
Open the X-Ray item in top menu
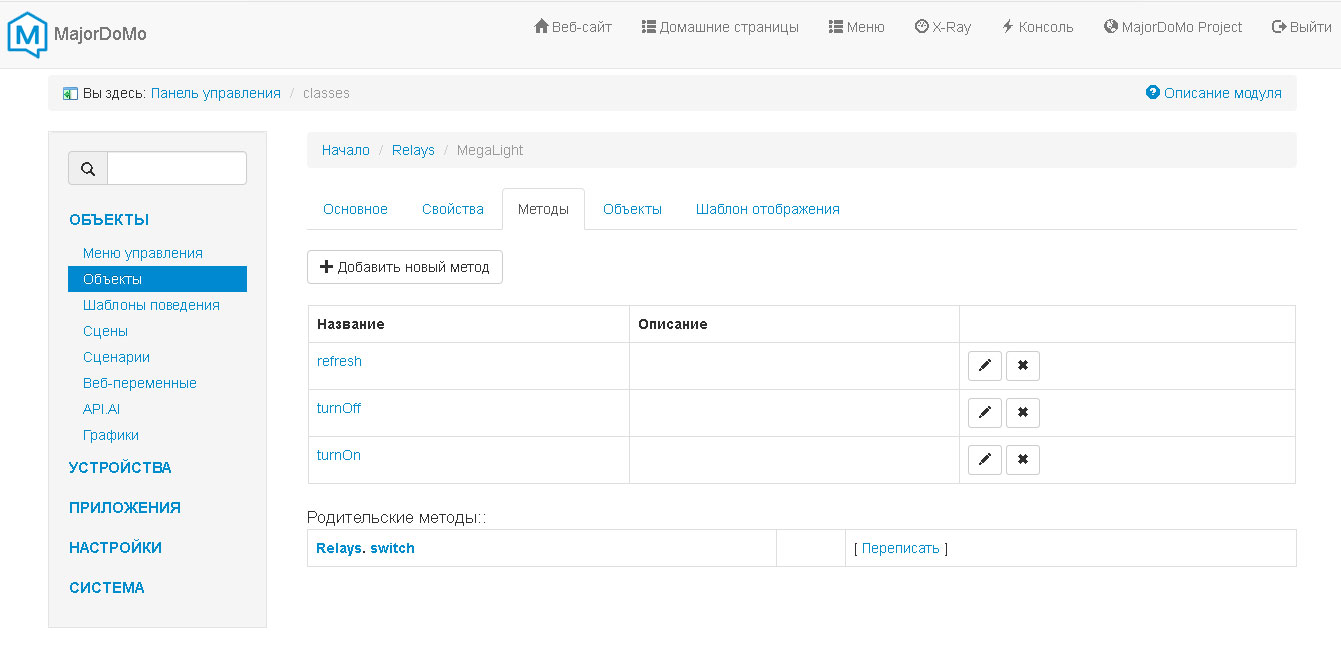coord(942,27)
